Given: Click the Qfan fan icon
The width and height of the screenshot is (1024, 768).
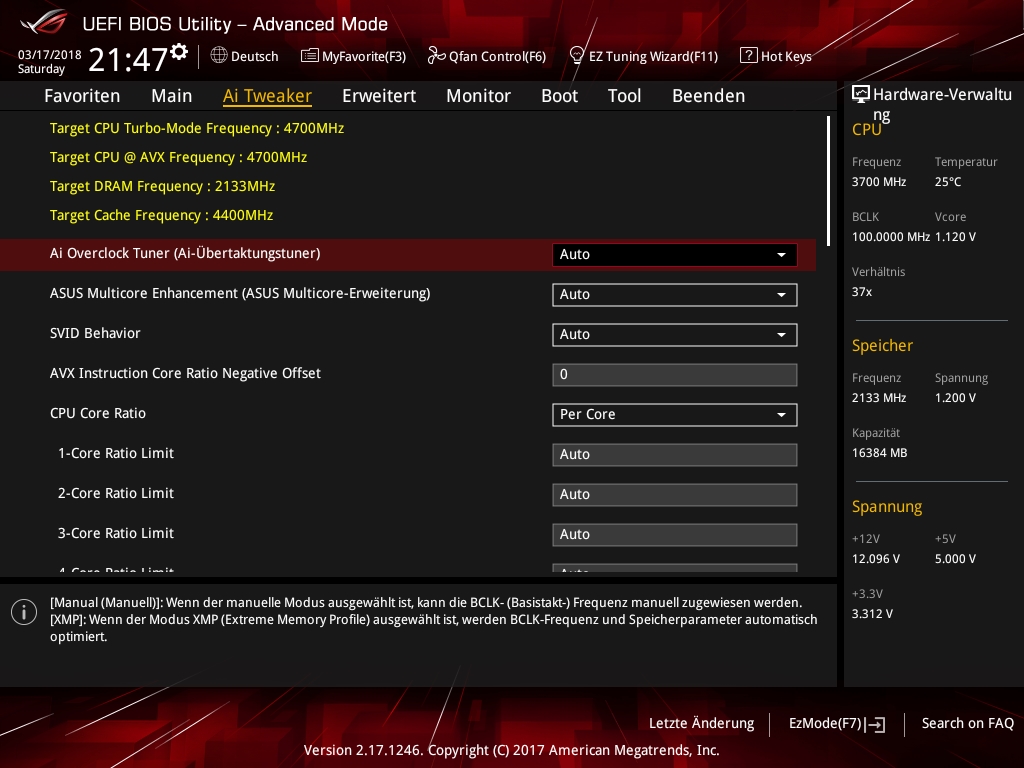Looking at the screenshot, I should pyautogui.click(x=436, y=56).
